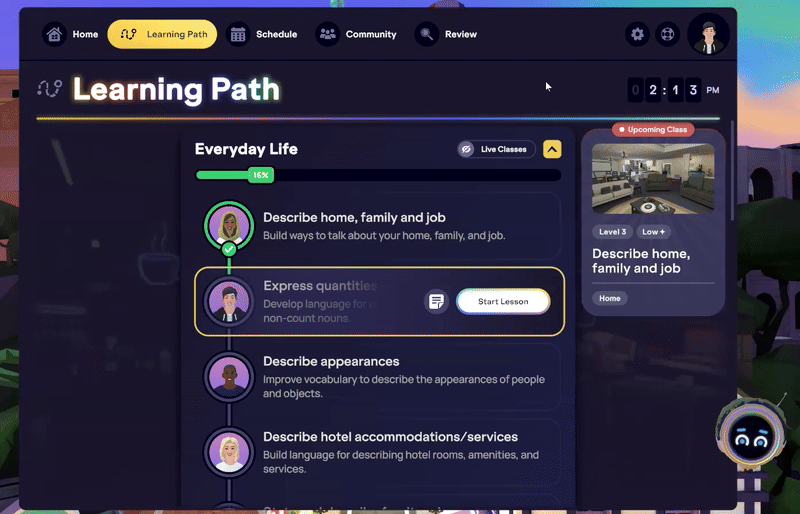Click the lesson notes icon beside Start Lesson

pyautogui.click(x=436, y=301)
